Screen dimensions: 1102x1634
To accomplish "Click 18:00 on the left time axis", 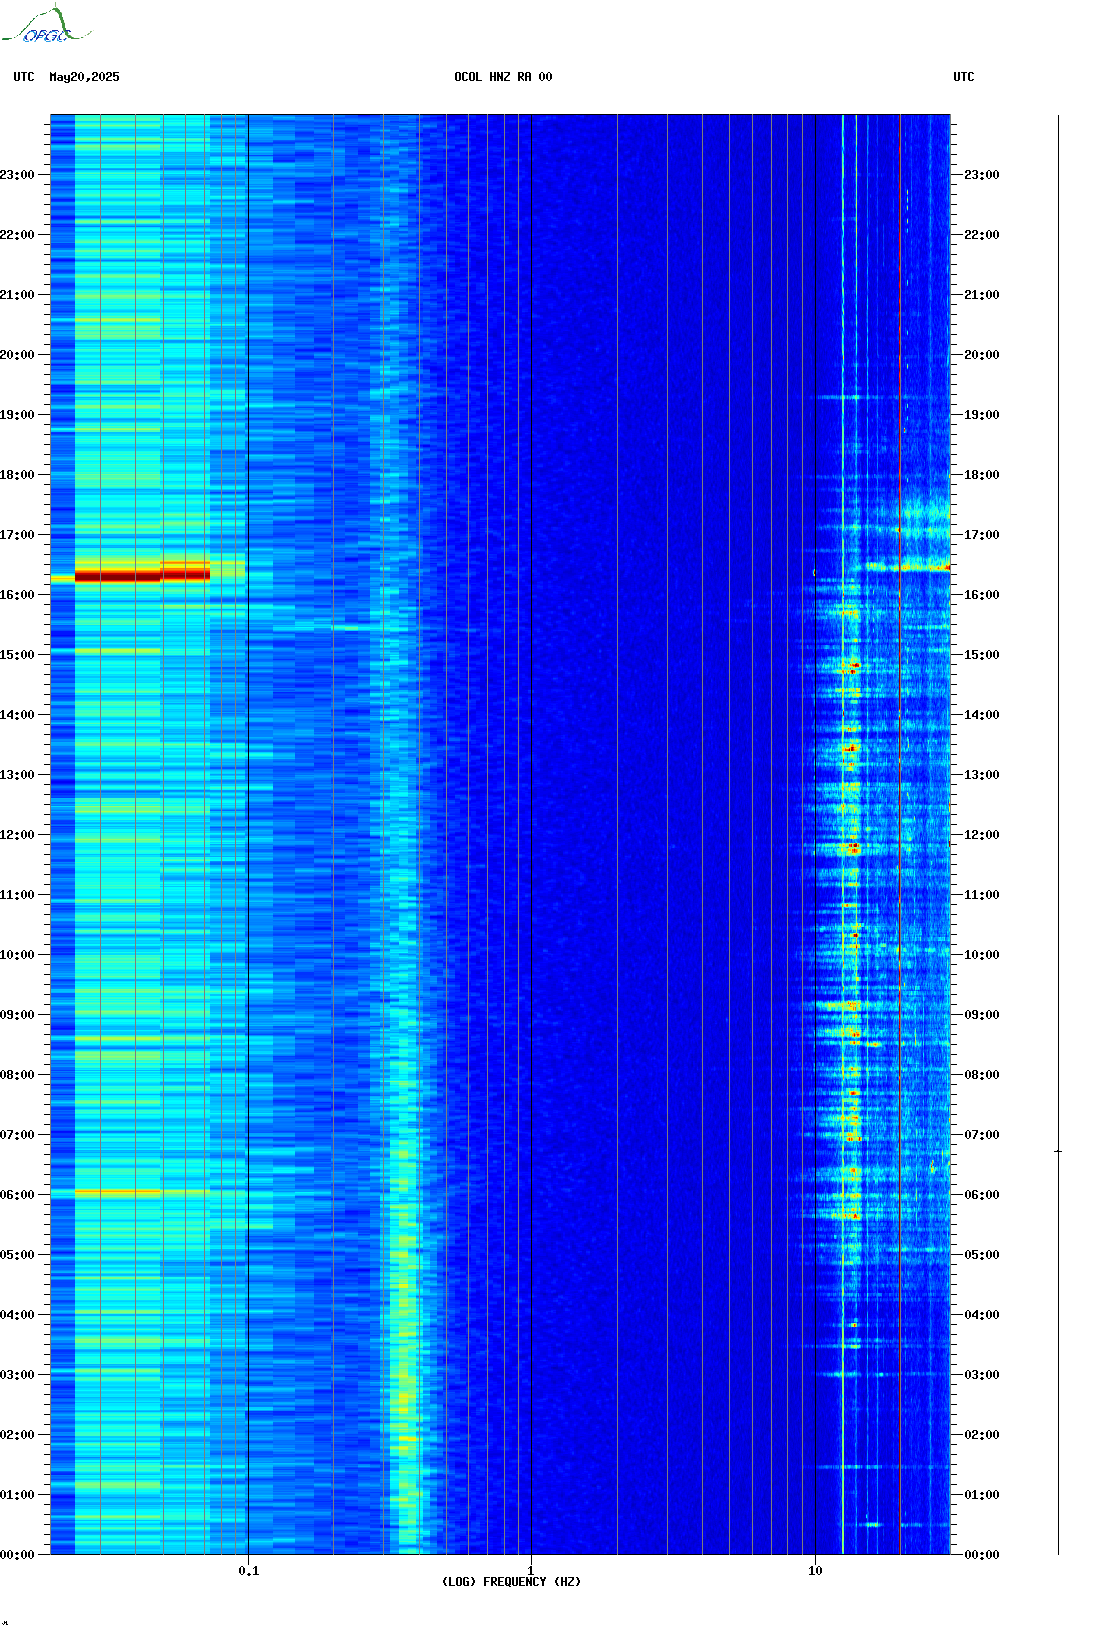I will 17,475.
